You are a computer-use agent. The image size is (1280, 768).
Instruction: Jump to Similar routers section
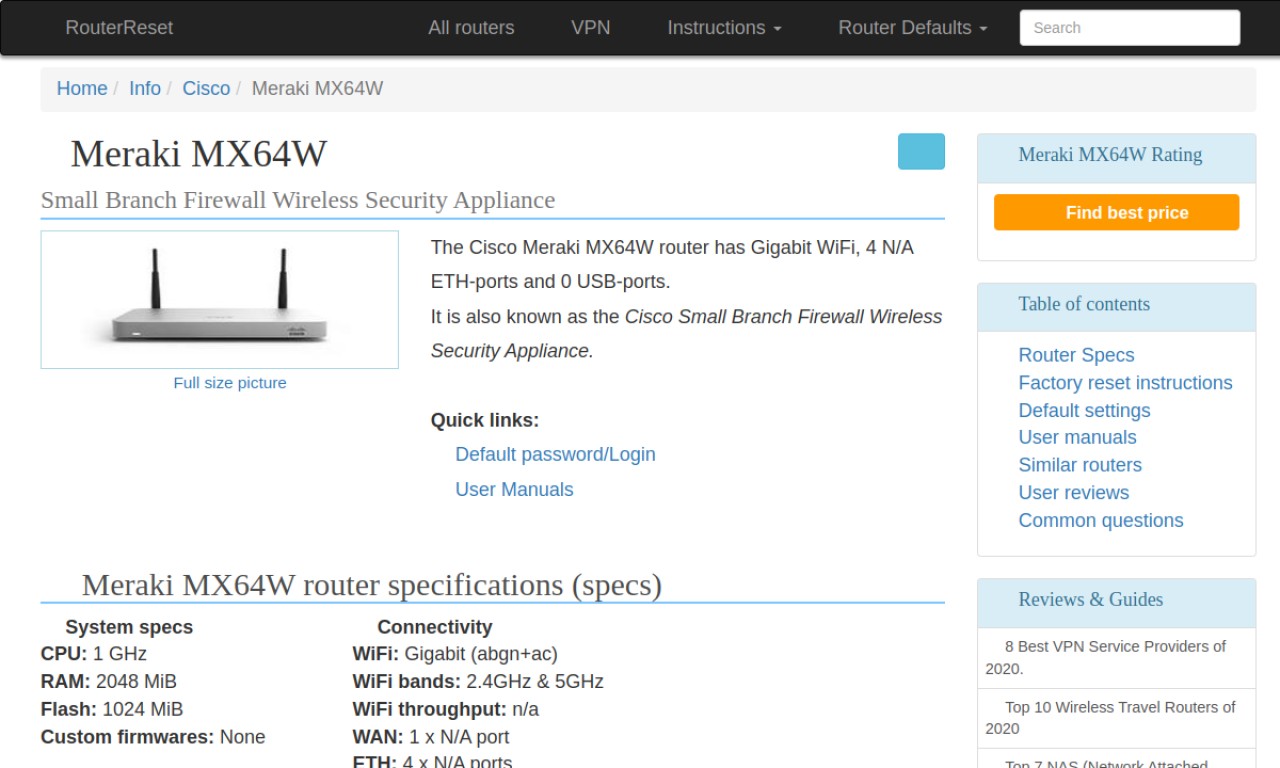[x=1080, y=465]
